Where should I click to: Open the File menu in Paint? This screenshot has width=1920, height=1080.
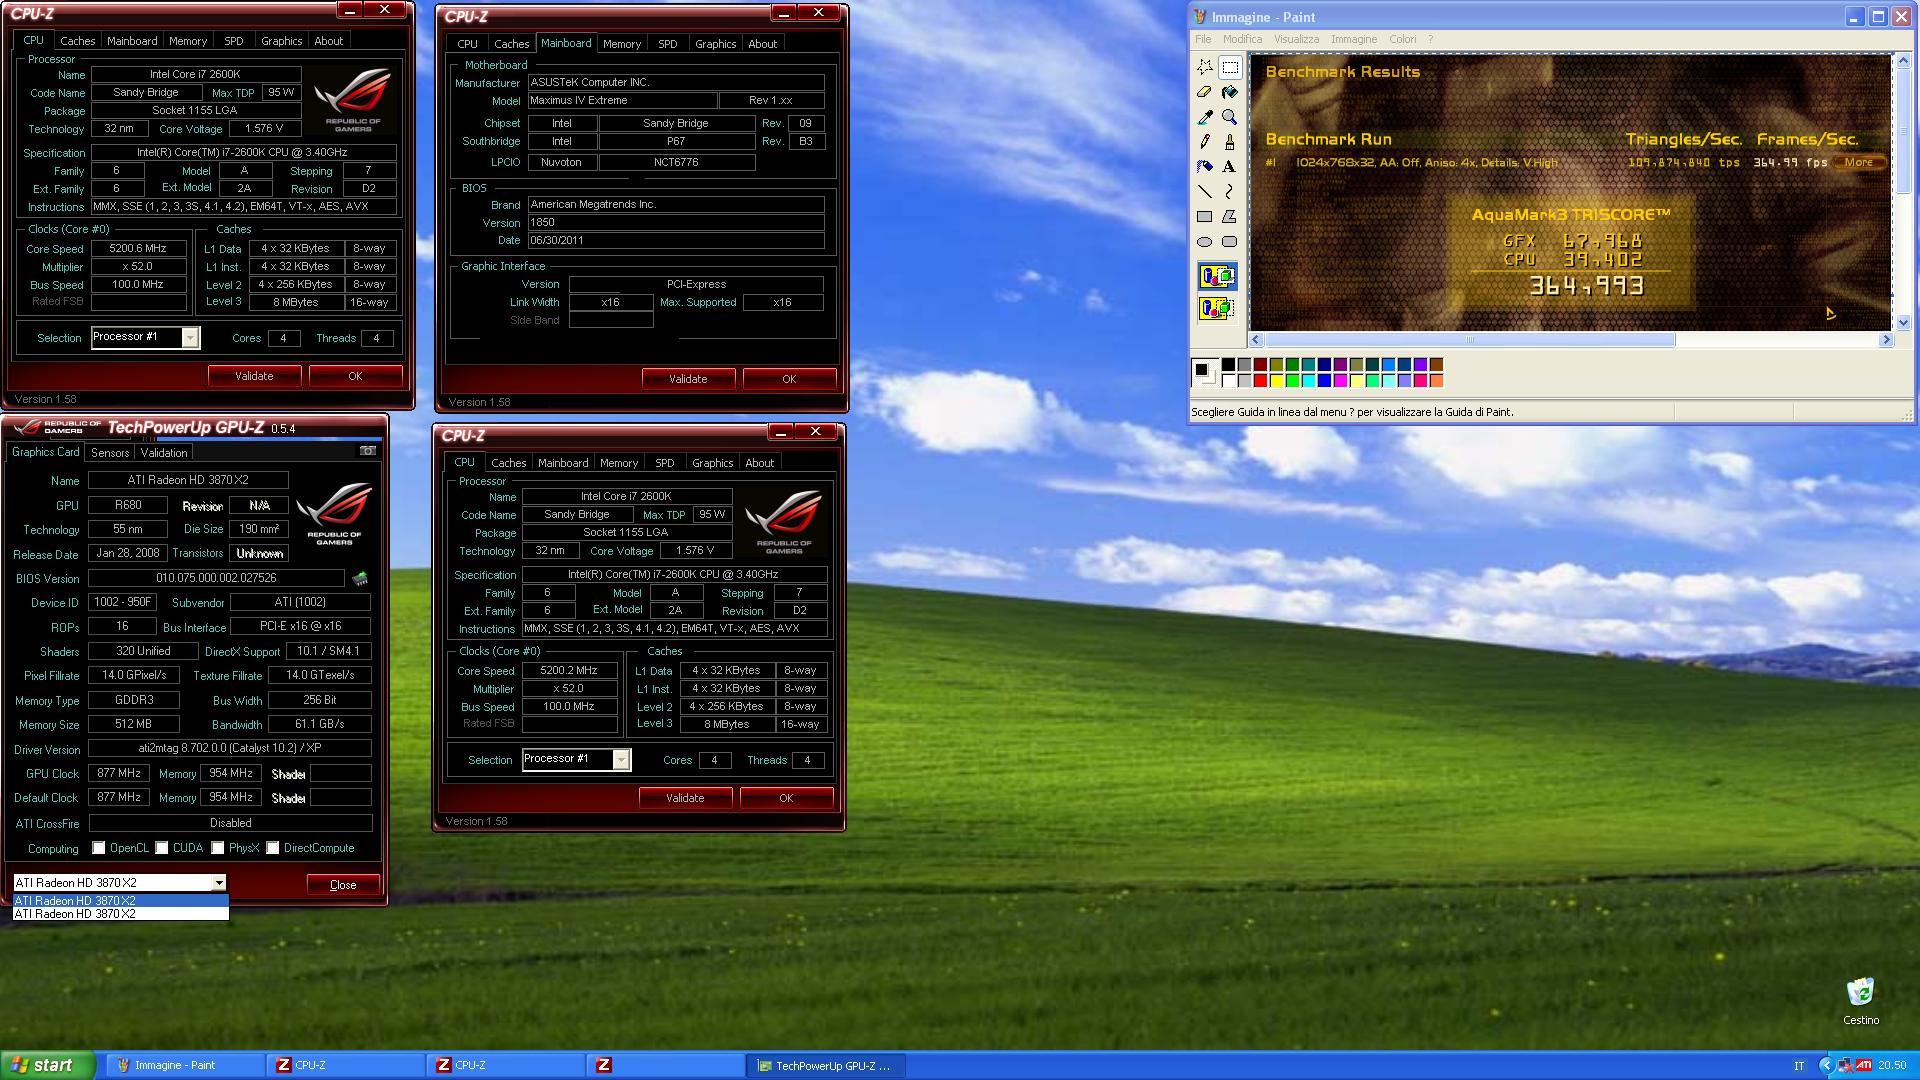[x=1203, y=39]
